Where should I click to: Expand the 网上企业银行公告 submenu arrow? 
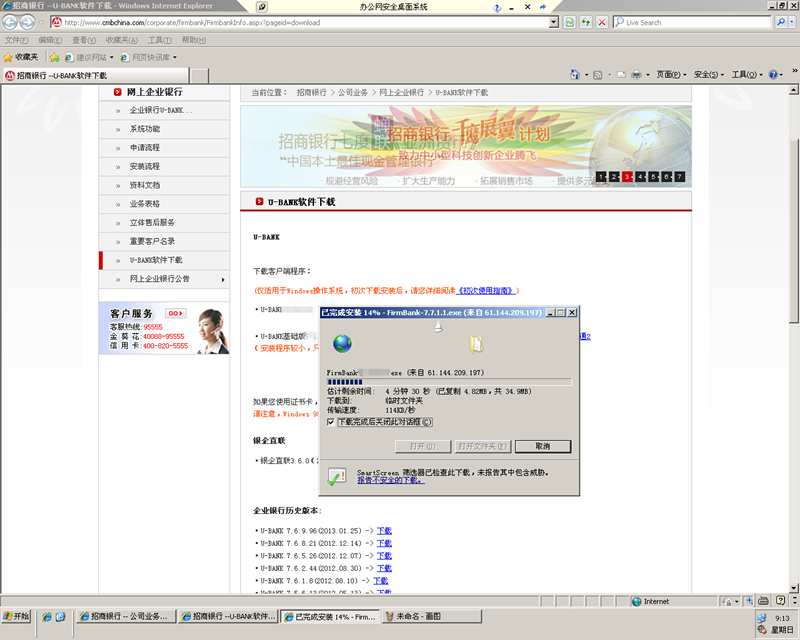pyautogui.click(x=223, y=279)
